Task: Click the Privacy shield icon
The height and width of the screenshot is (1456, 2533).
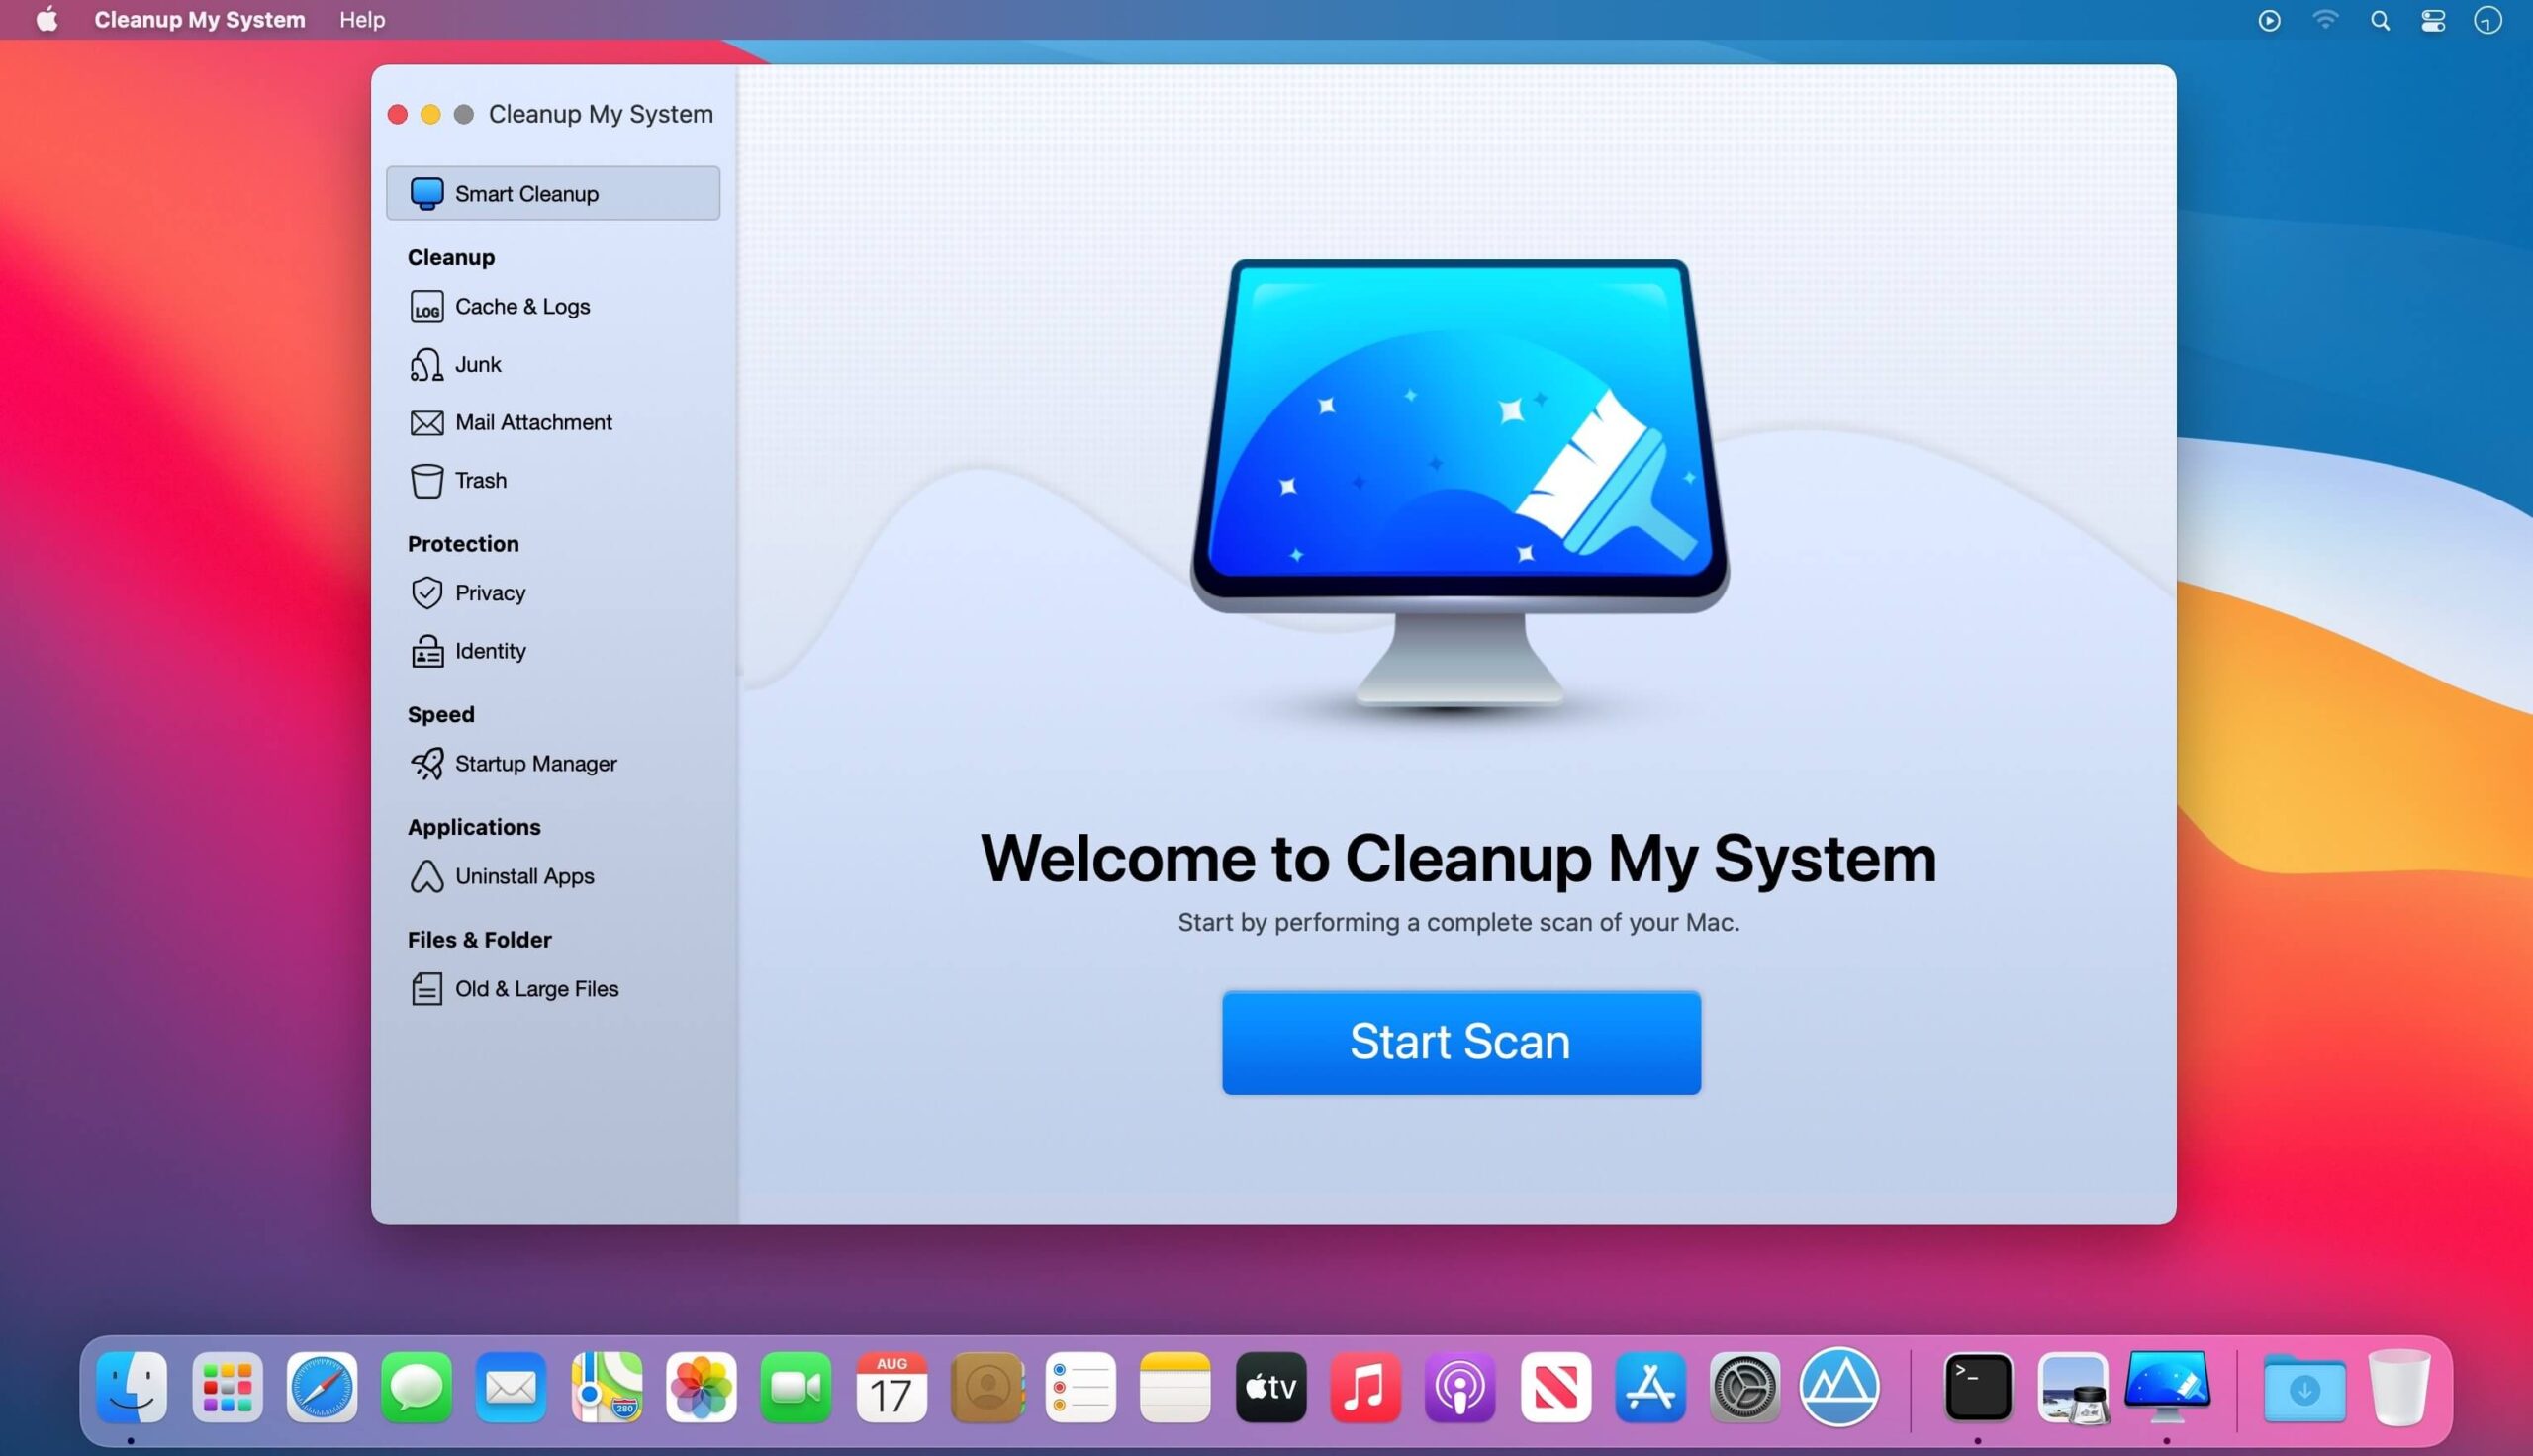Action: coord(426,593)
